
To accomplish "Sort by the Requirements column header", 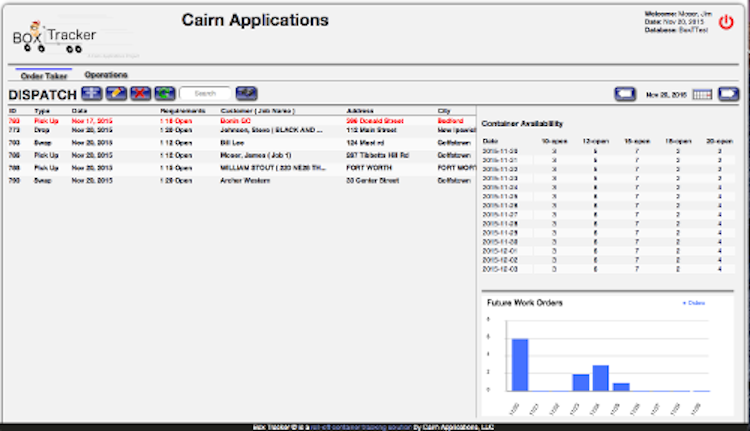I will [x=183, y=111].
